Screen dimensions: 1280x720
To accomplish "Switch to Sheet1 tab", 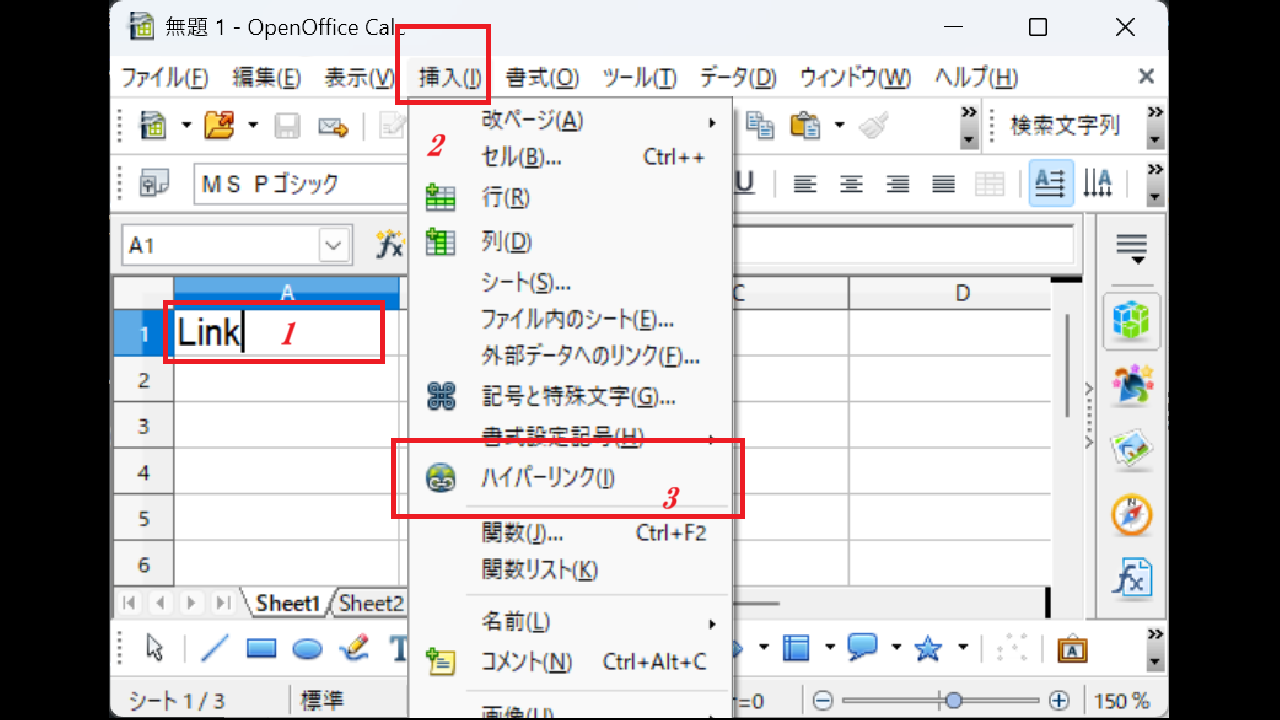I will 287,603.
